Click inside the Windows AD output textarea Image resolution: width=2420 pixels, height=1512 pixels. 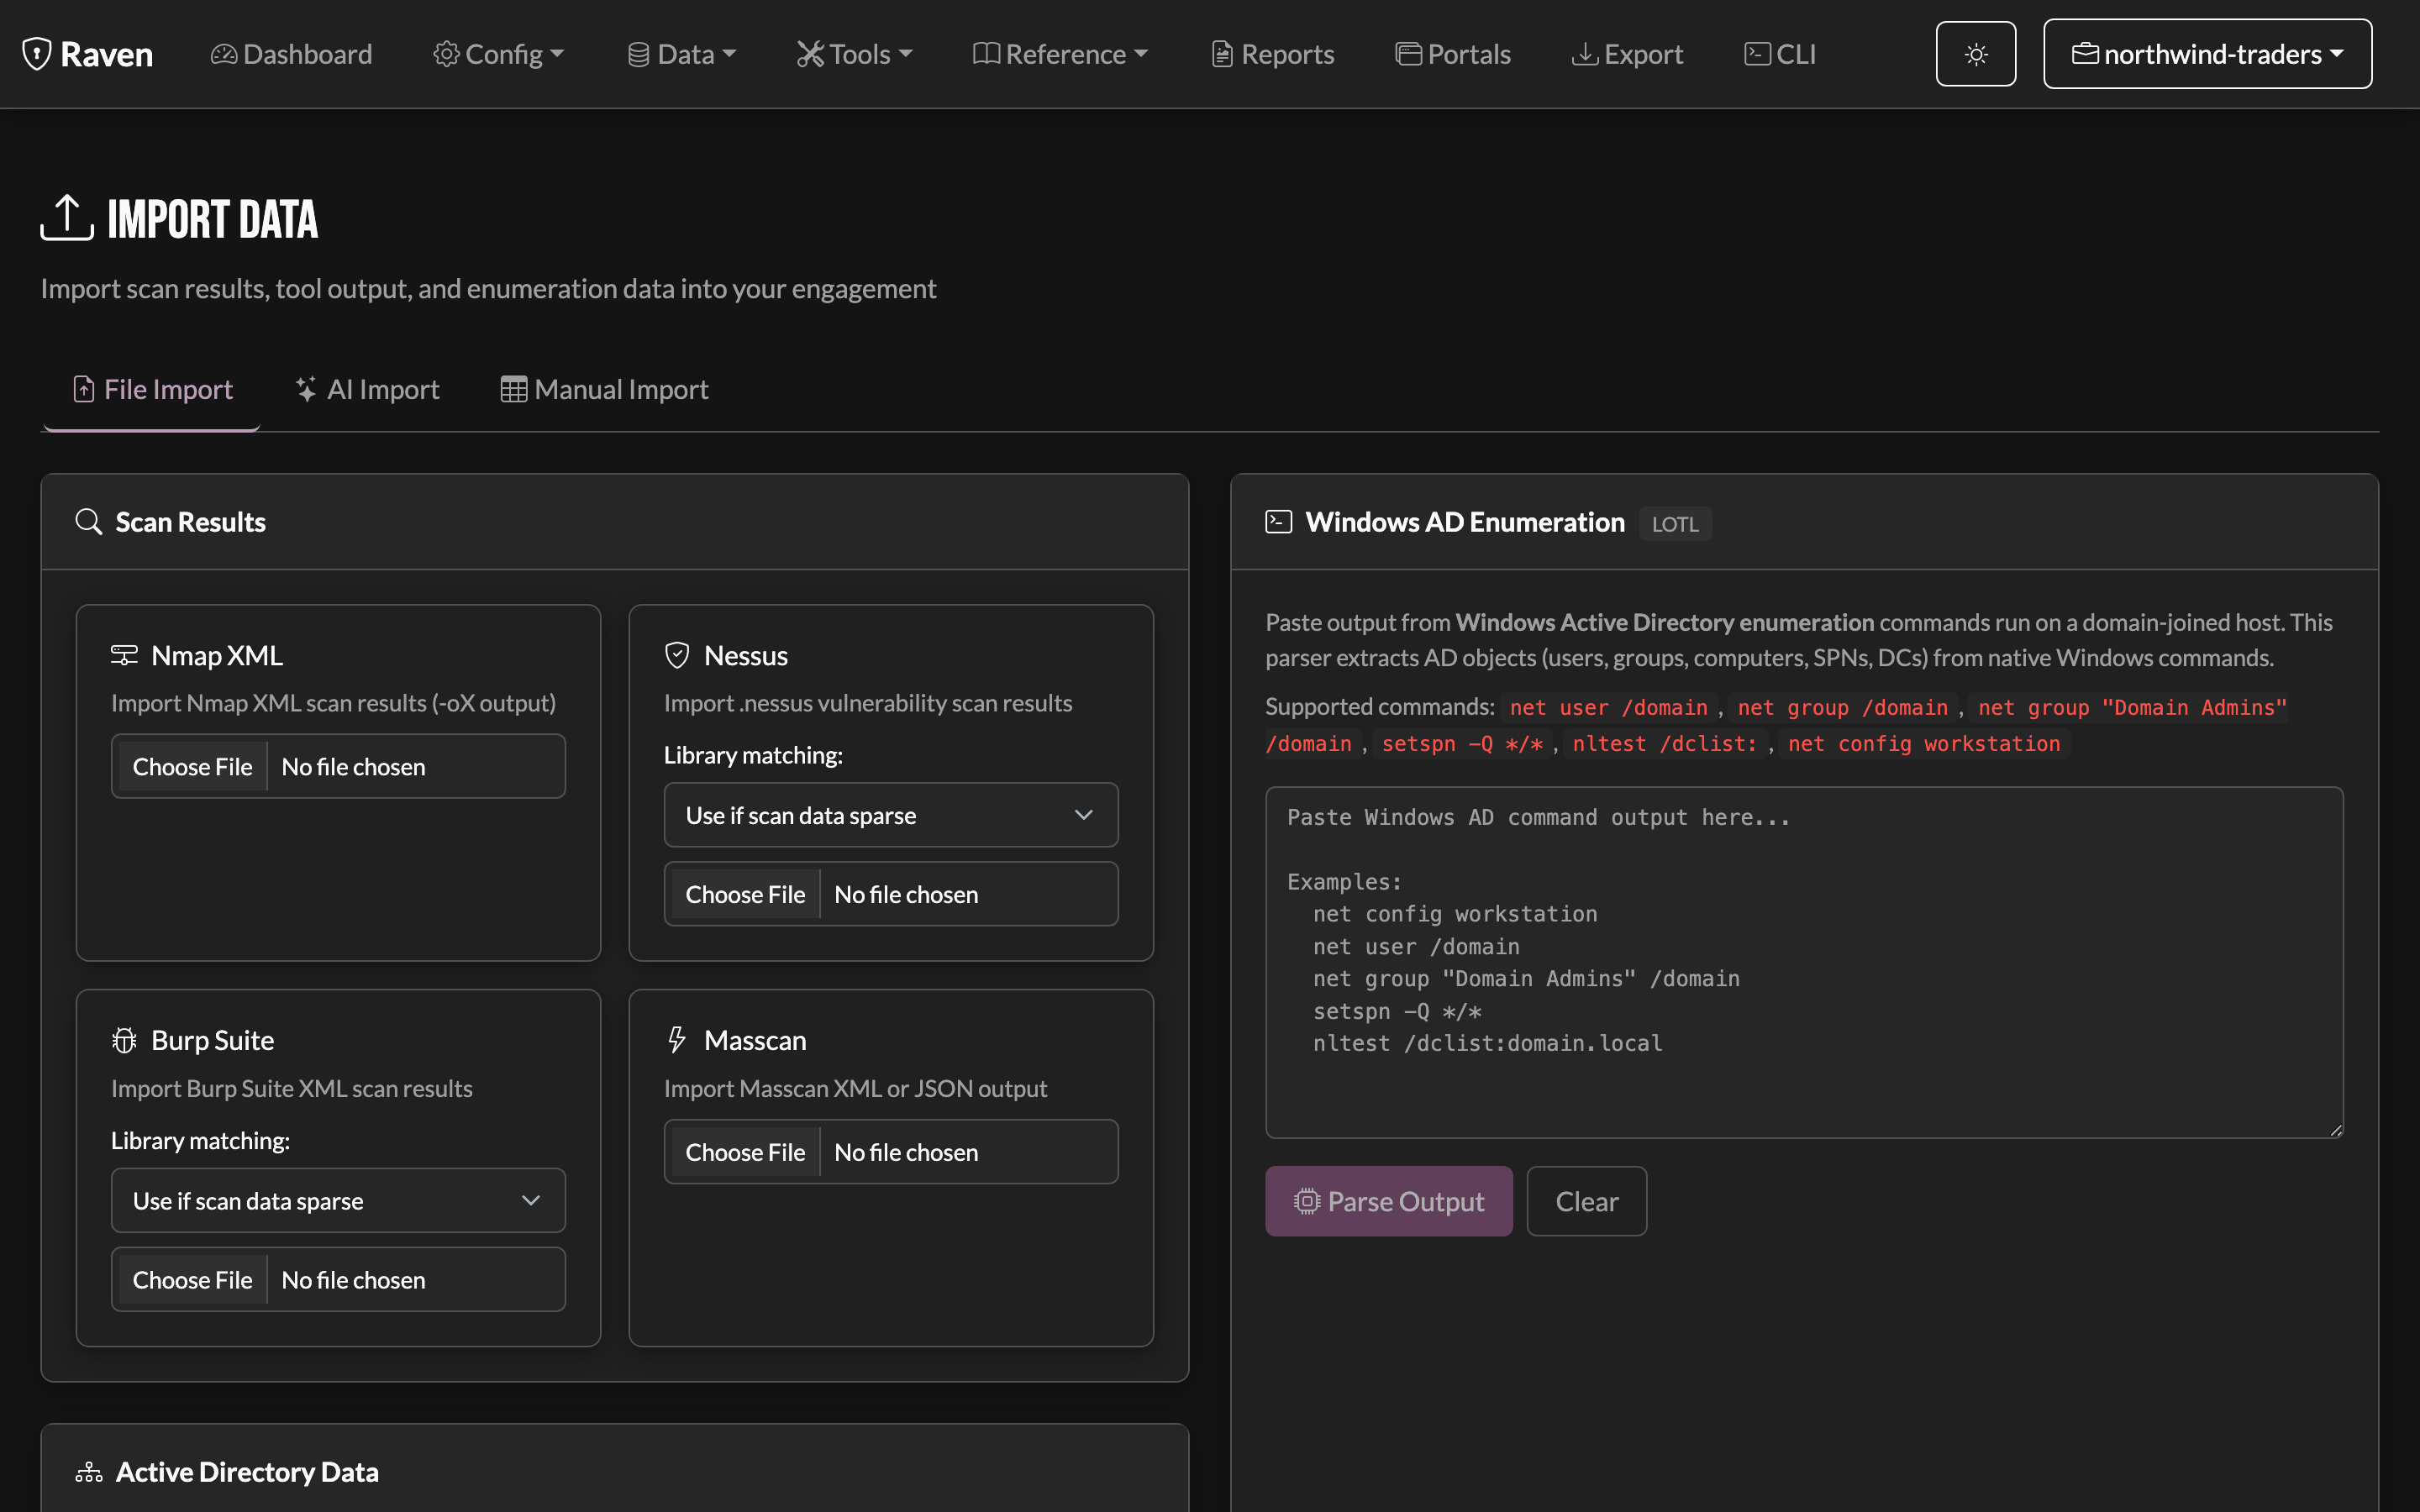1804,962
